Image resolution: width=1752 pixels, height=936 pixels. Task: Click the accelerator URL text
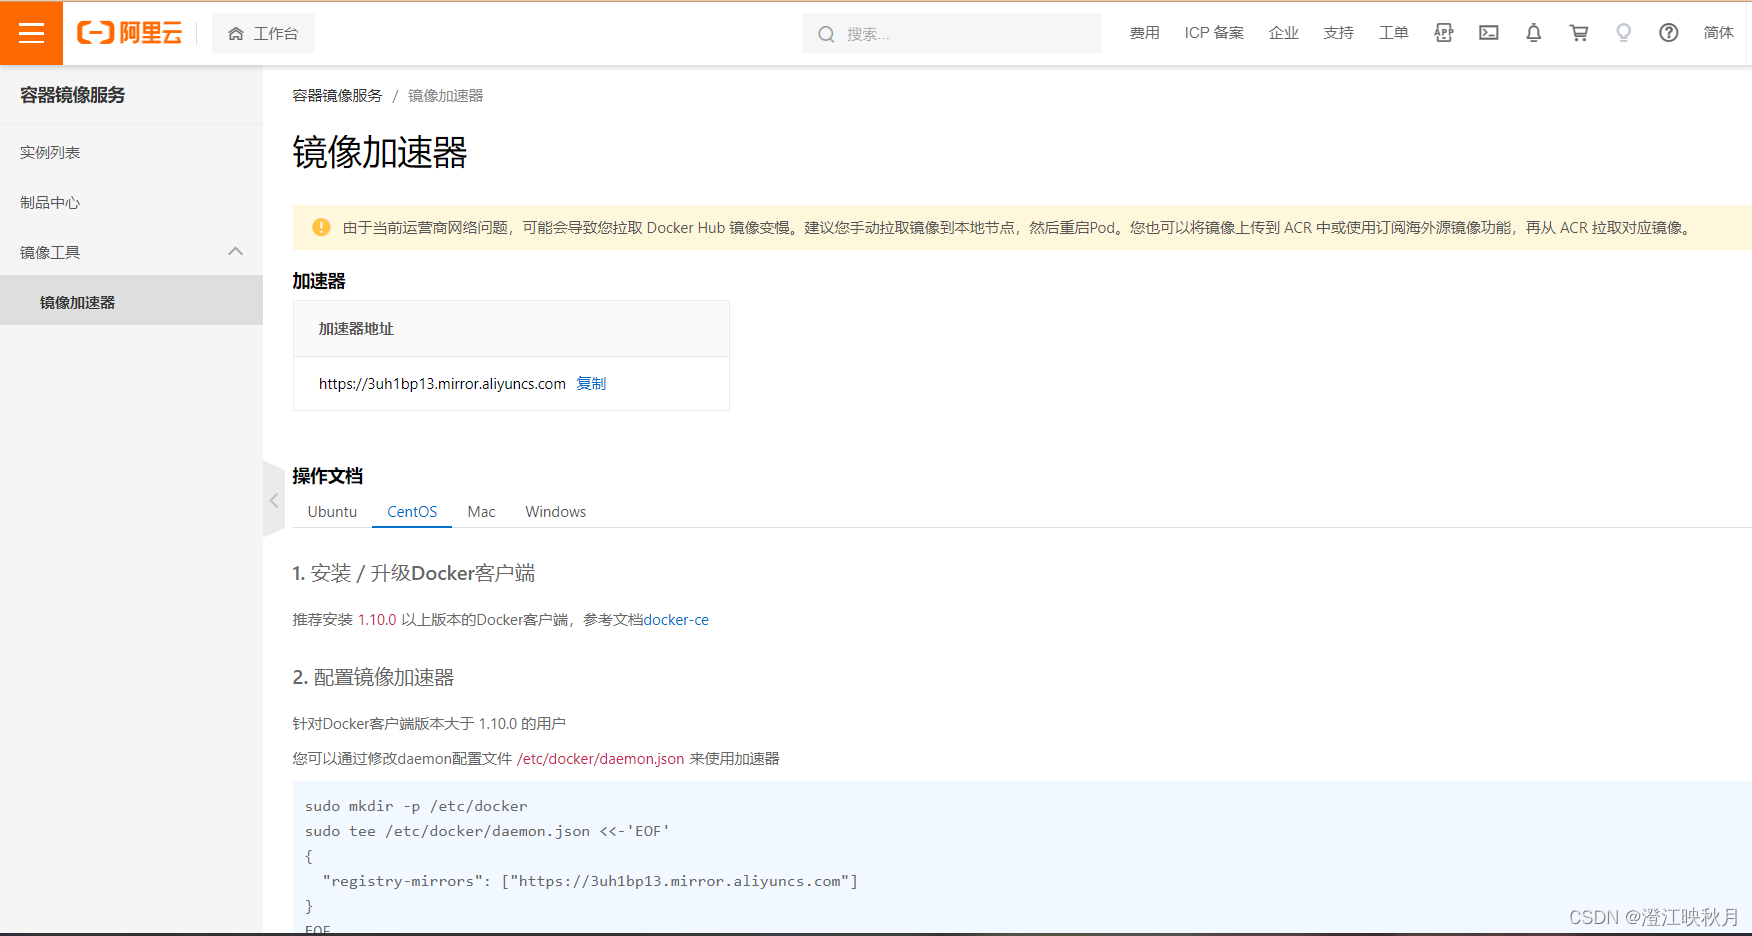[442, 384]
